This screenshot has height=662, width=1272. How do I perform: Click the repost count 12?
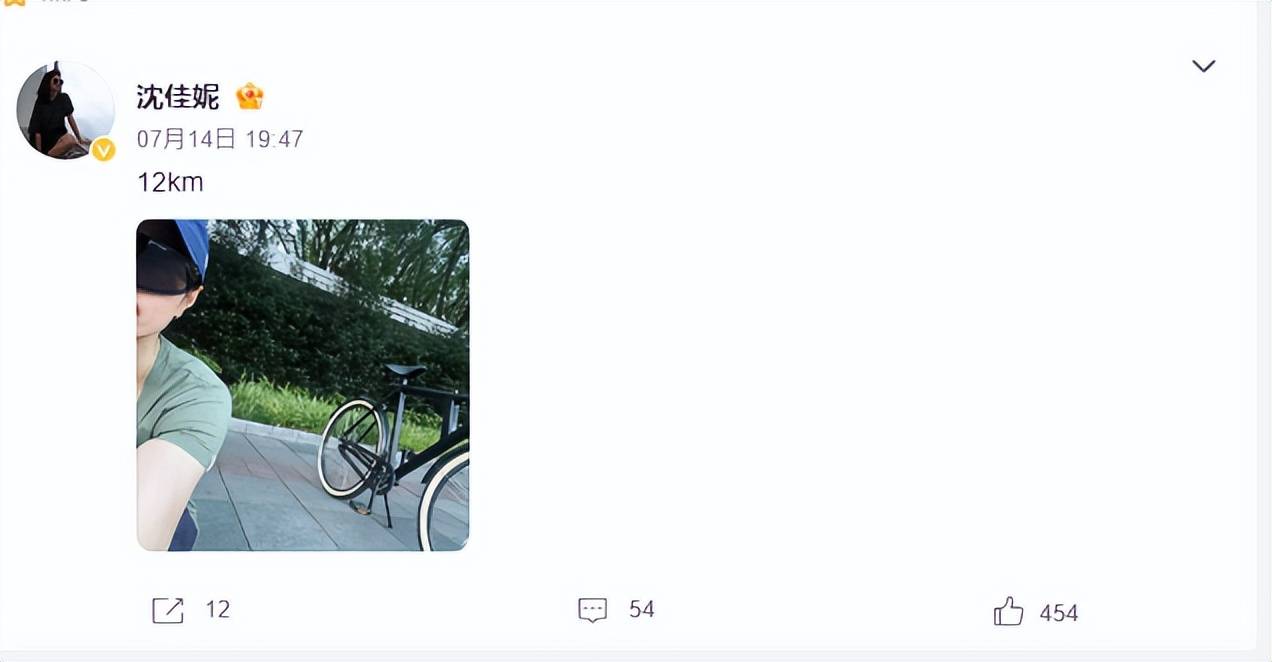[x=217, y=609]
